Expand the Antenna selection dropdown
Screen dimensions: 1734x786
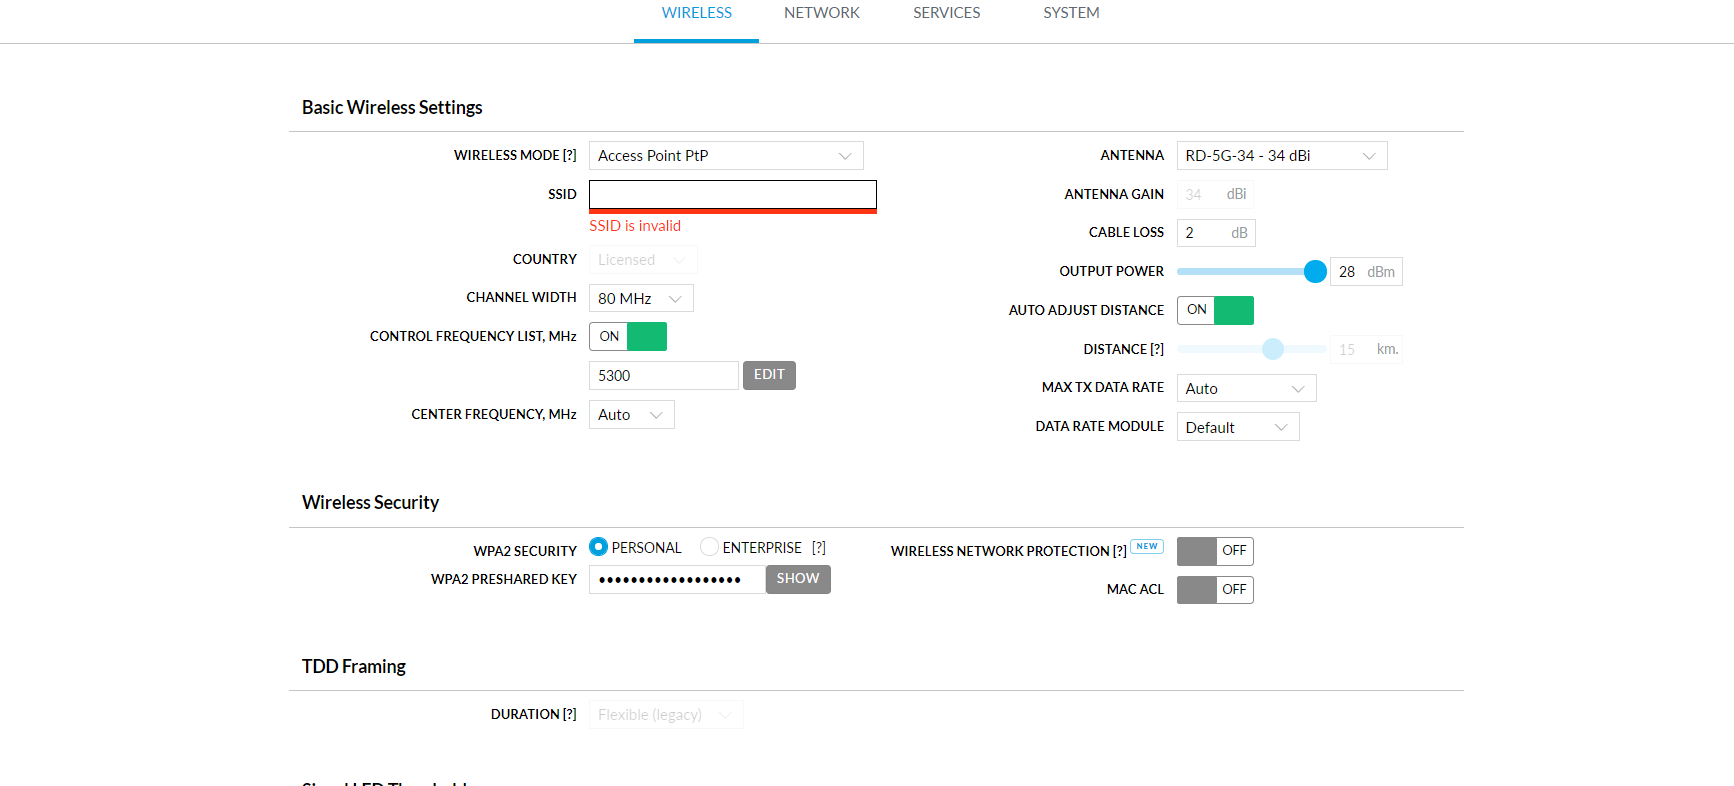[x=1281, y=156]
